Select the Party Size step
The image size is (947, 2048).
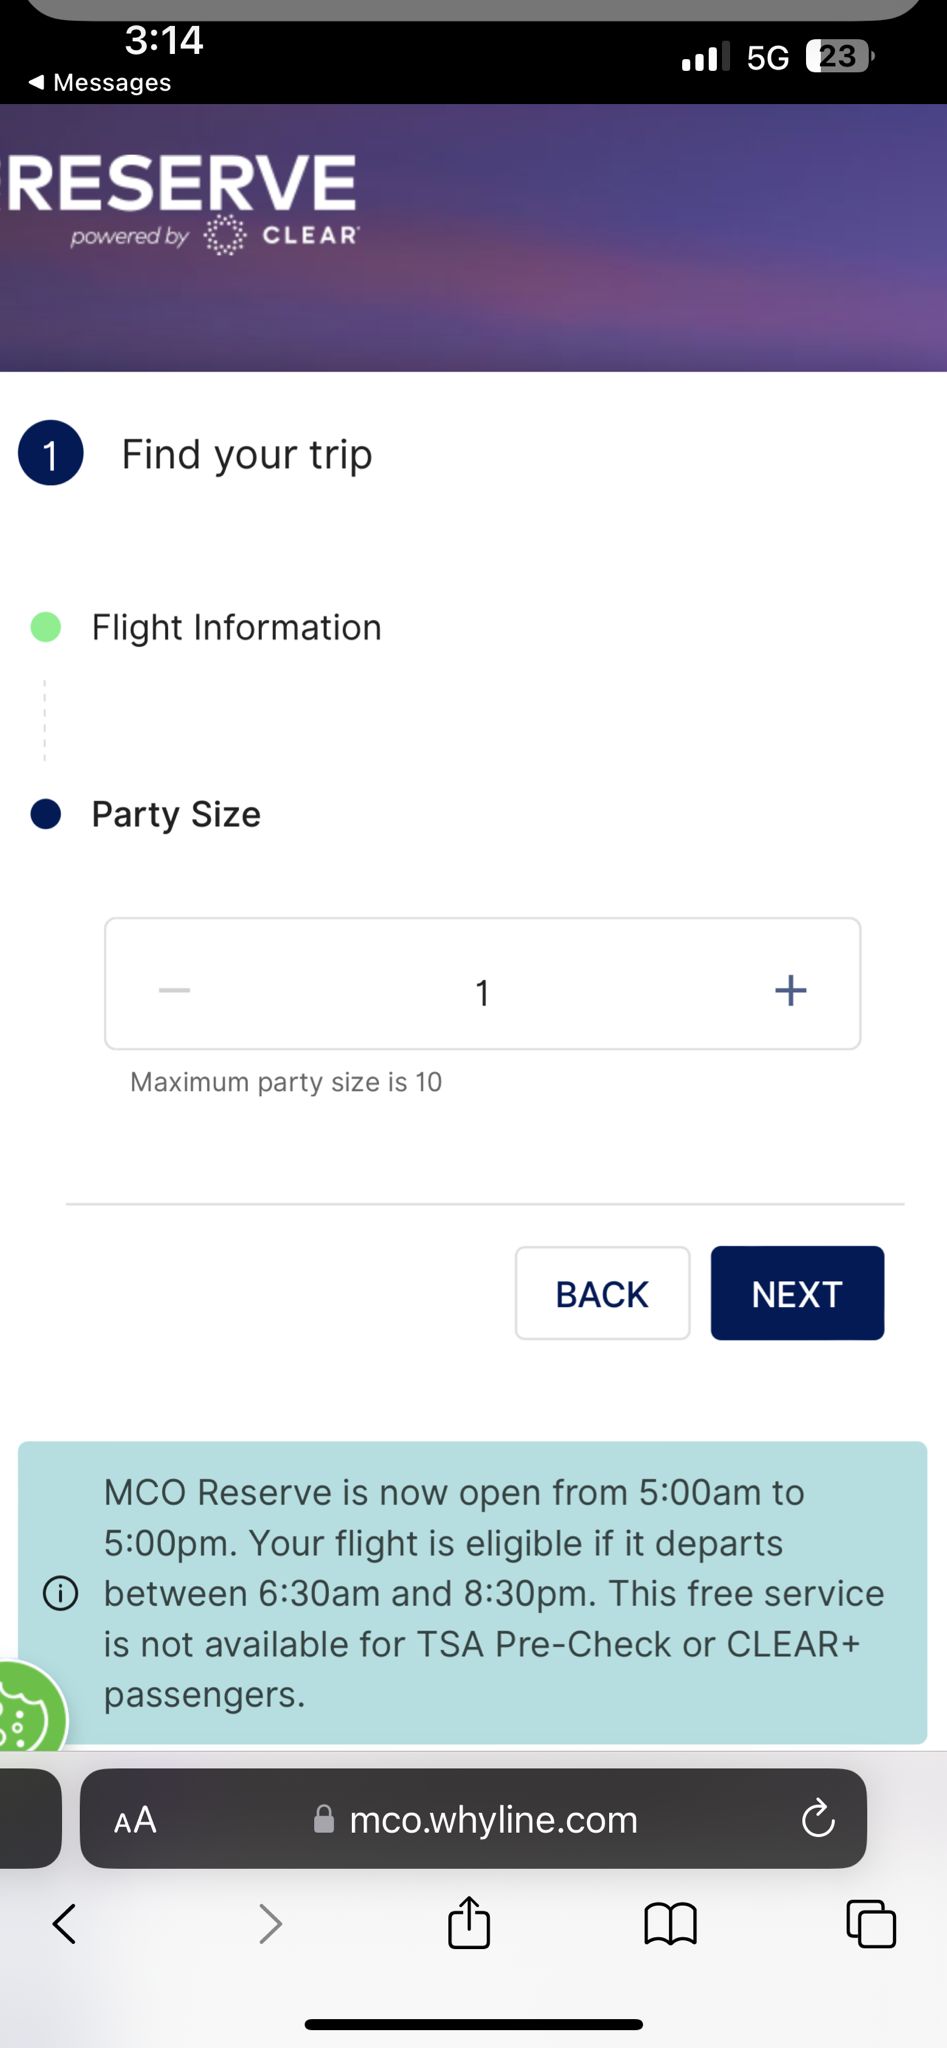[x=176, y=815]
